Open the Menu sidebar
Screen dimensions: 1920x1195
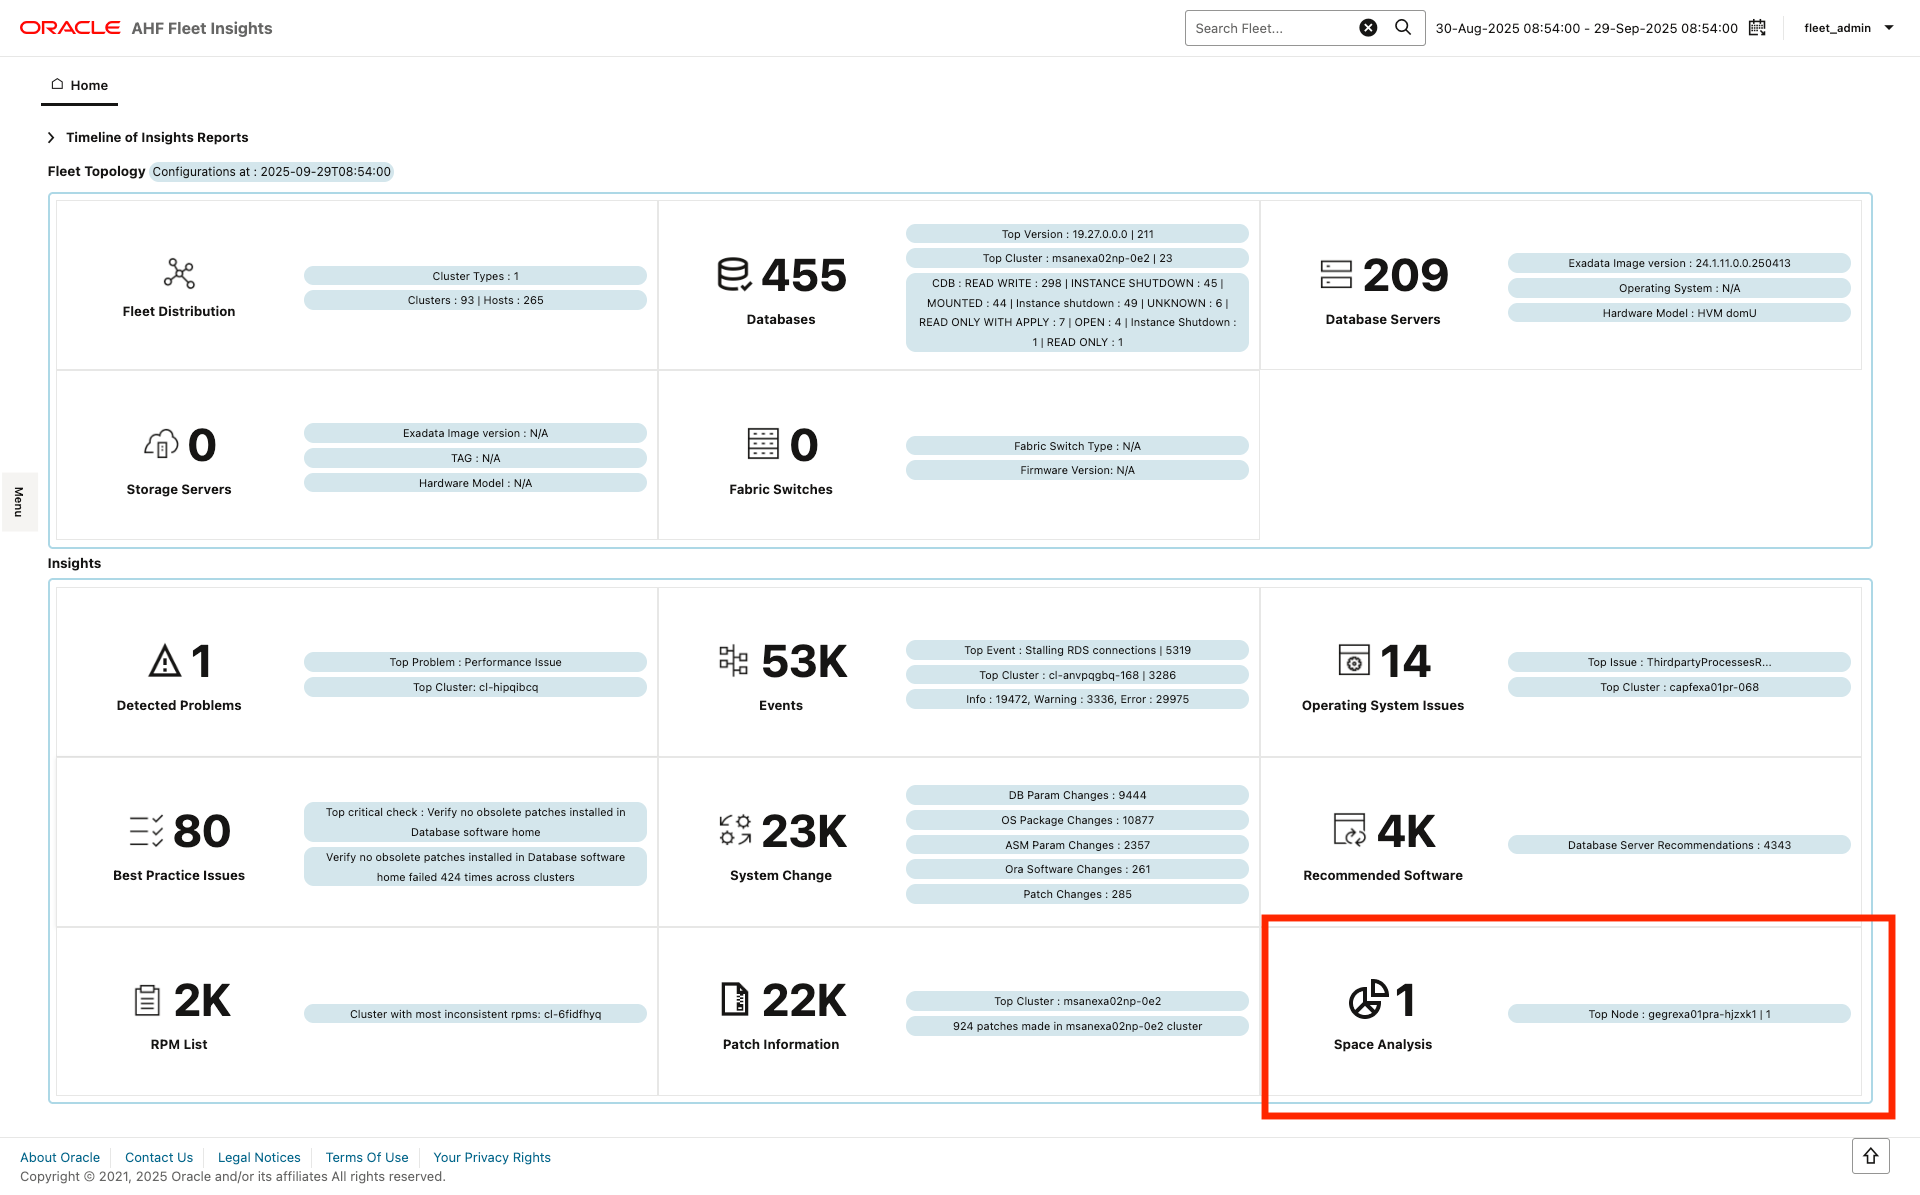[18, 501]
